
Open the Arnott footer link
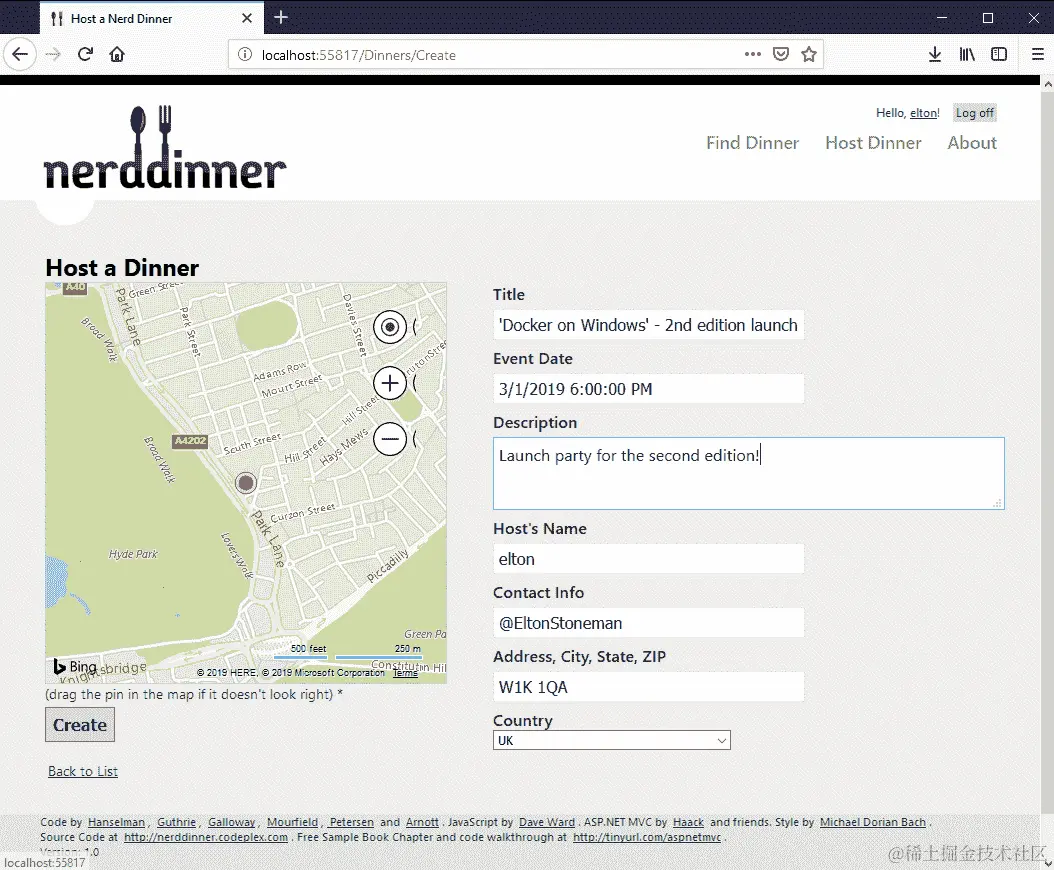coord(422,822)
